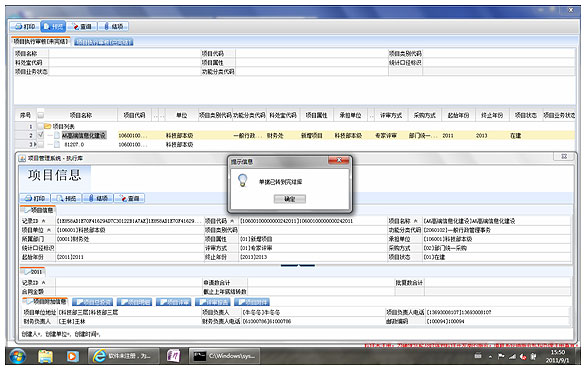This screenshot has height=370, width=586.
Task: Select the 2011 year tab
Action: click(x=33, y=272)
